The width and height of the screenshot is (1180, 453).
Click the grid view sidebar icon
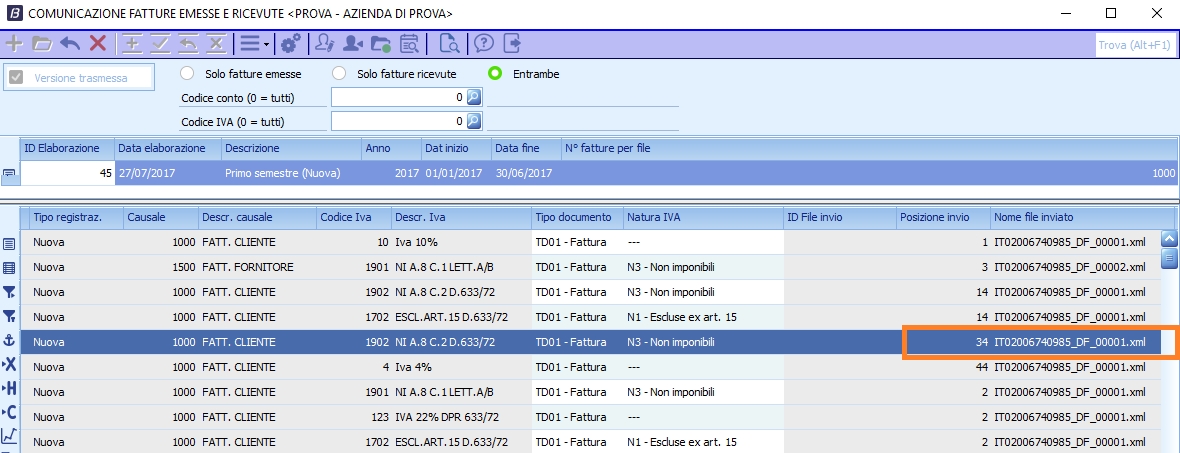(9, 268)
